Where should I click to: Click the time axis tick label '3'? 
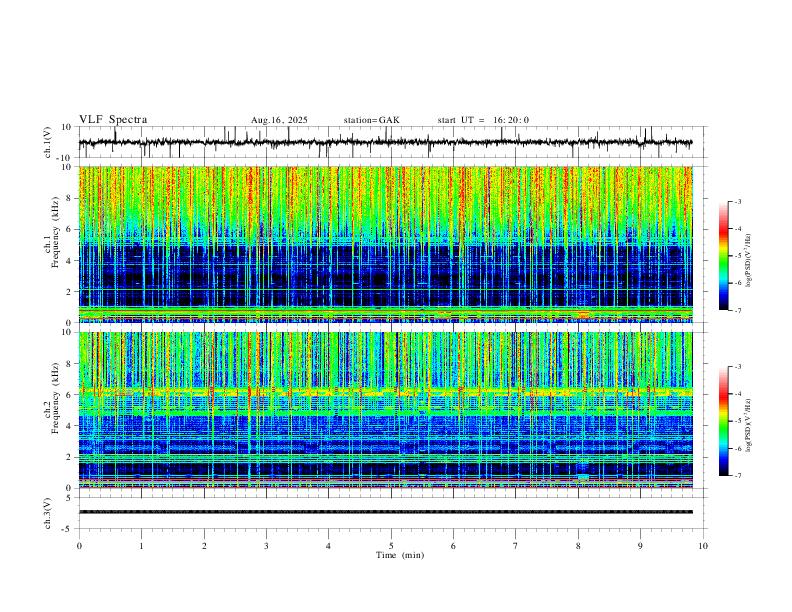[x=266, y=546]
